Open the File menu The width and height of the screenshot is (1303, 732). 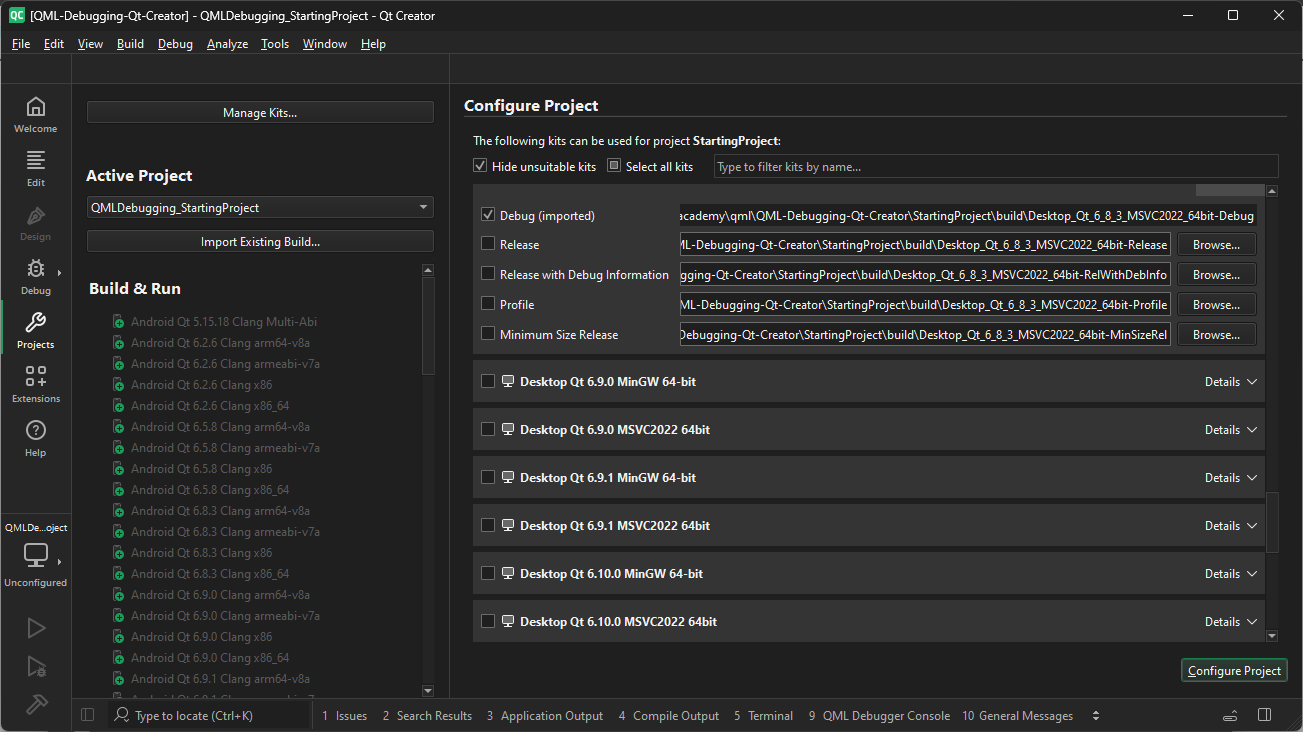[x=21, y=43]
